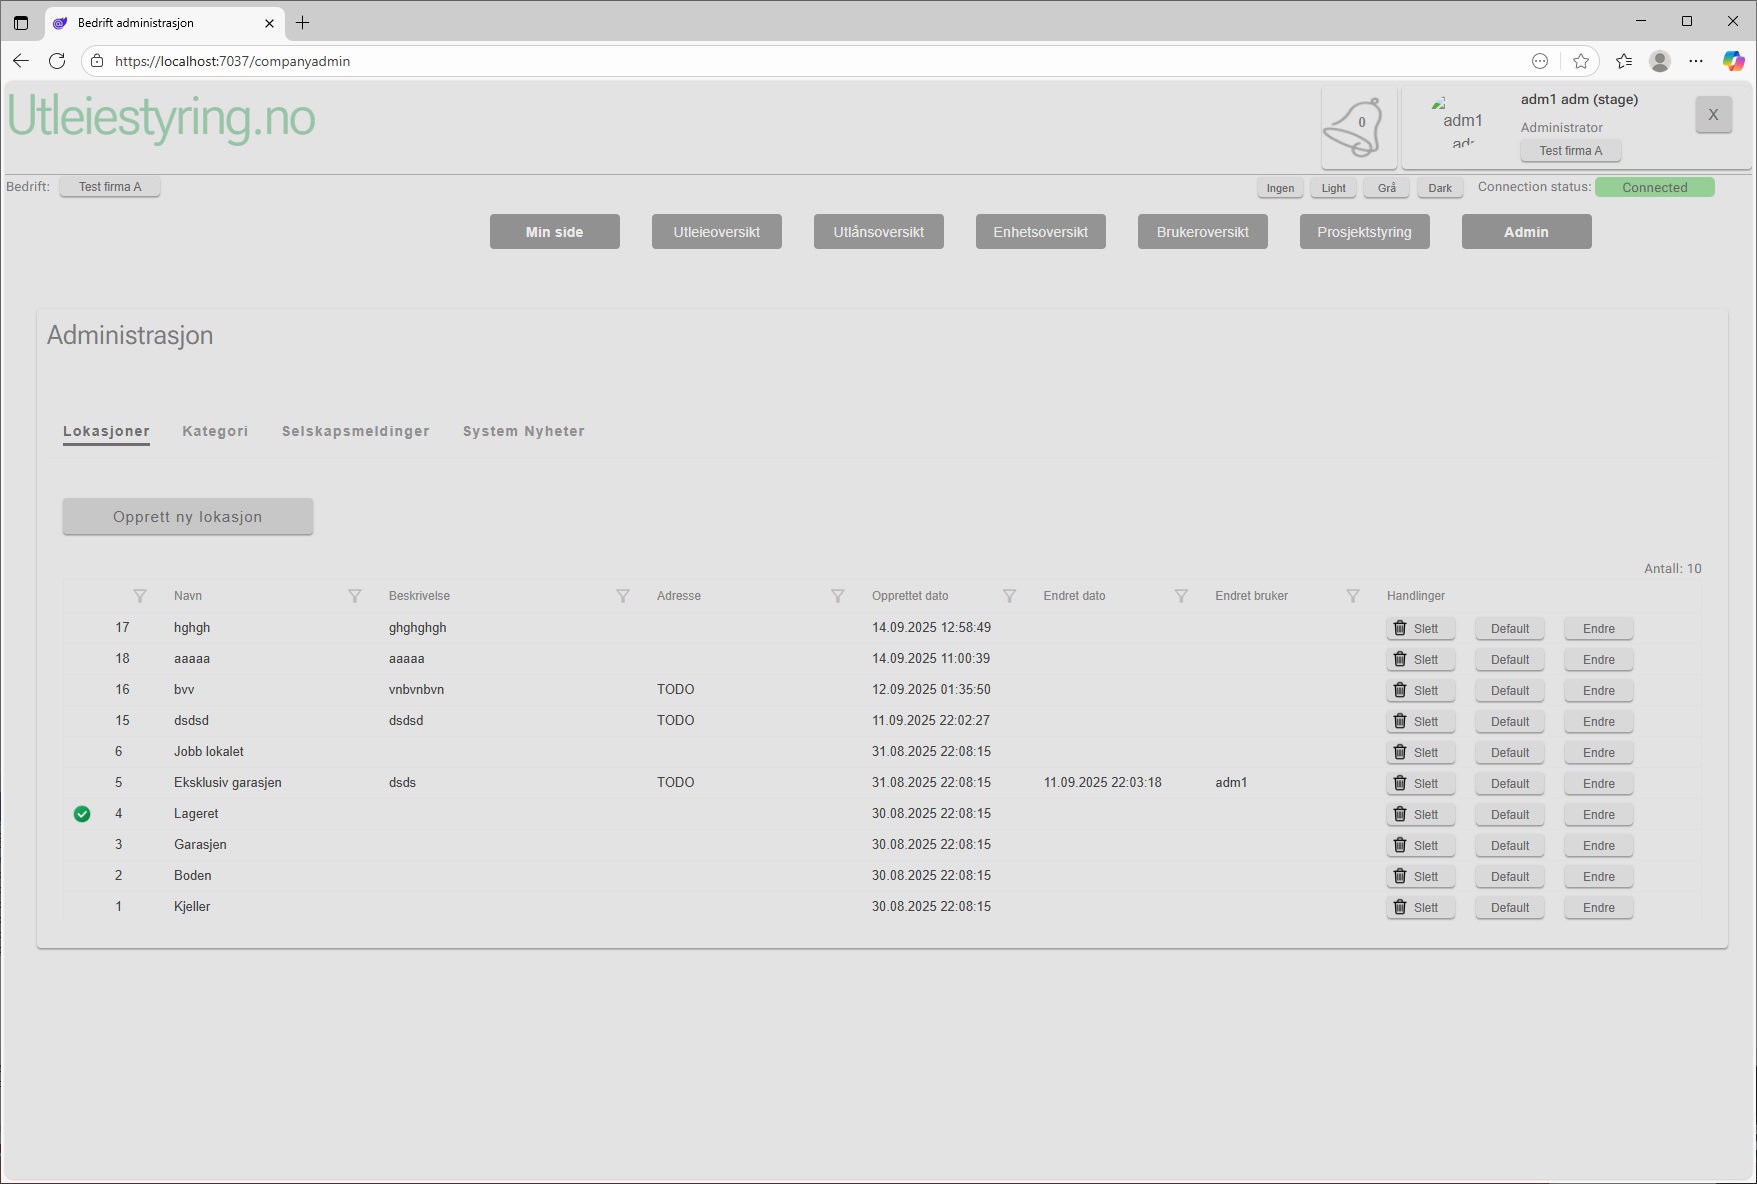The image size is (1757, 1184).
Task: Click the notification bell icon
Action: [1357, 127]
